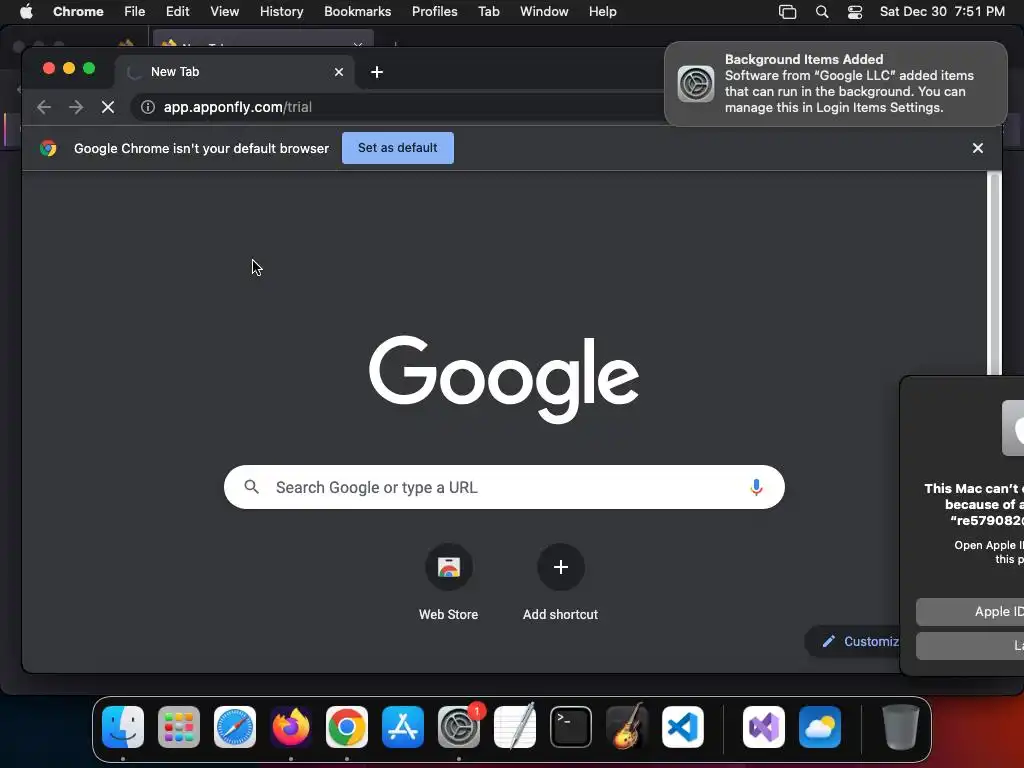Open Control Center in menu bar
Screen dimensions: 1024x768
pyautogui.click(x=855, y=12)
